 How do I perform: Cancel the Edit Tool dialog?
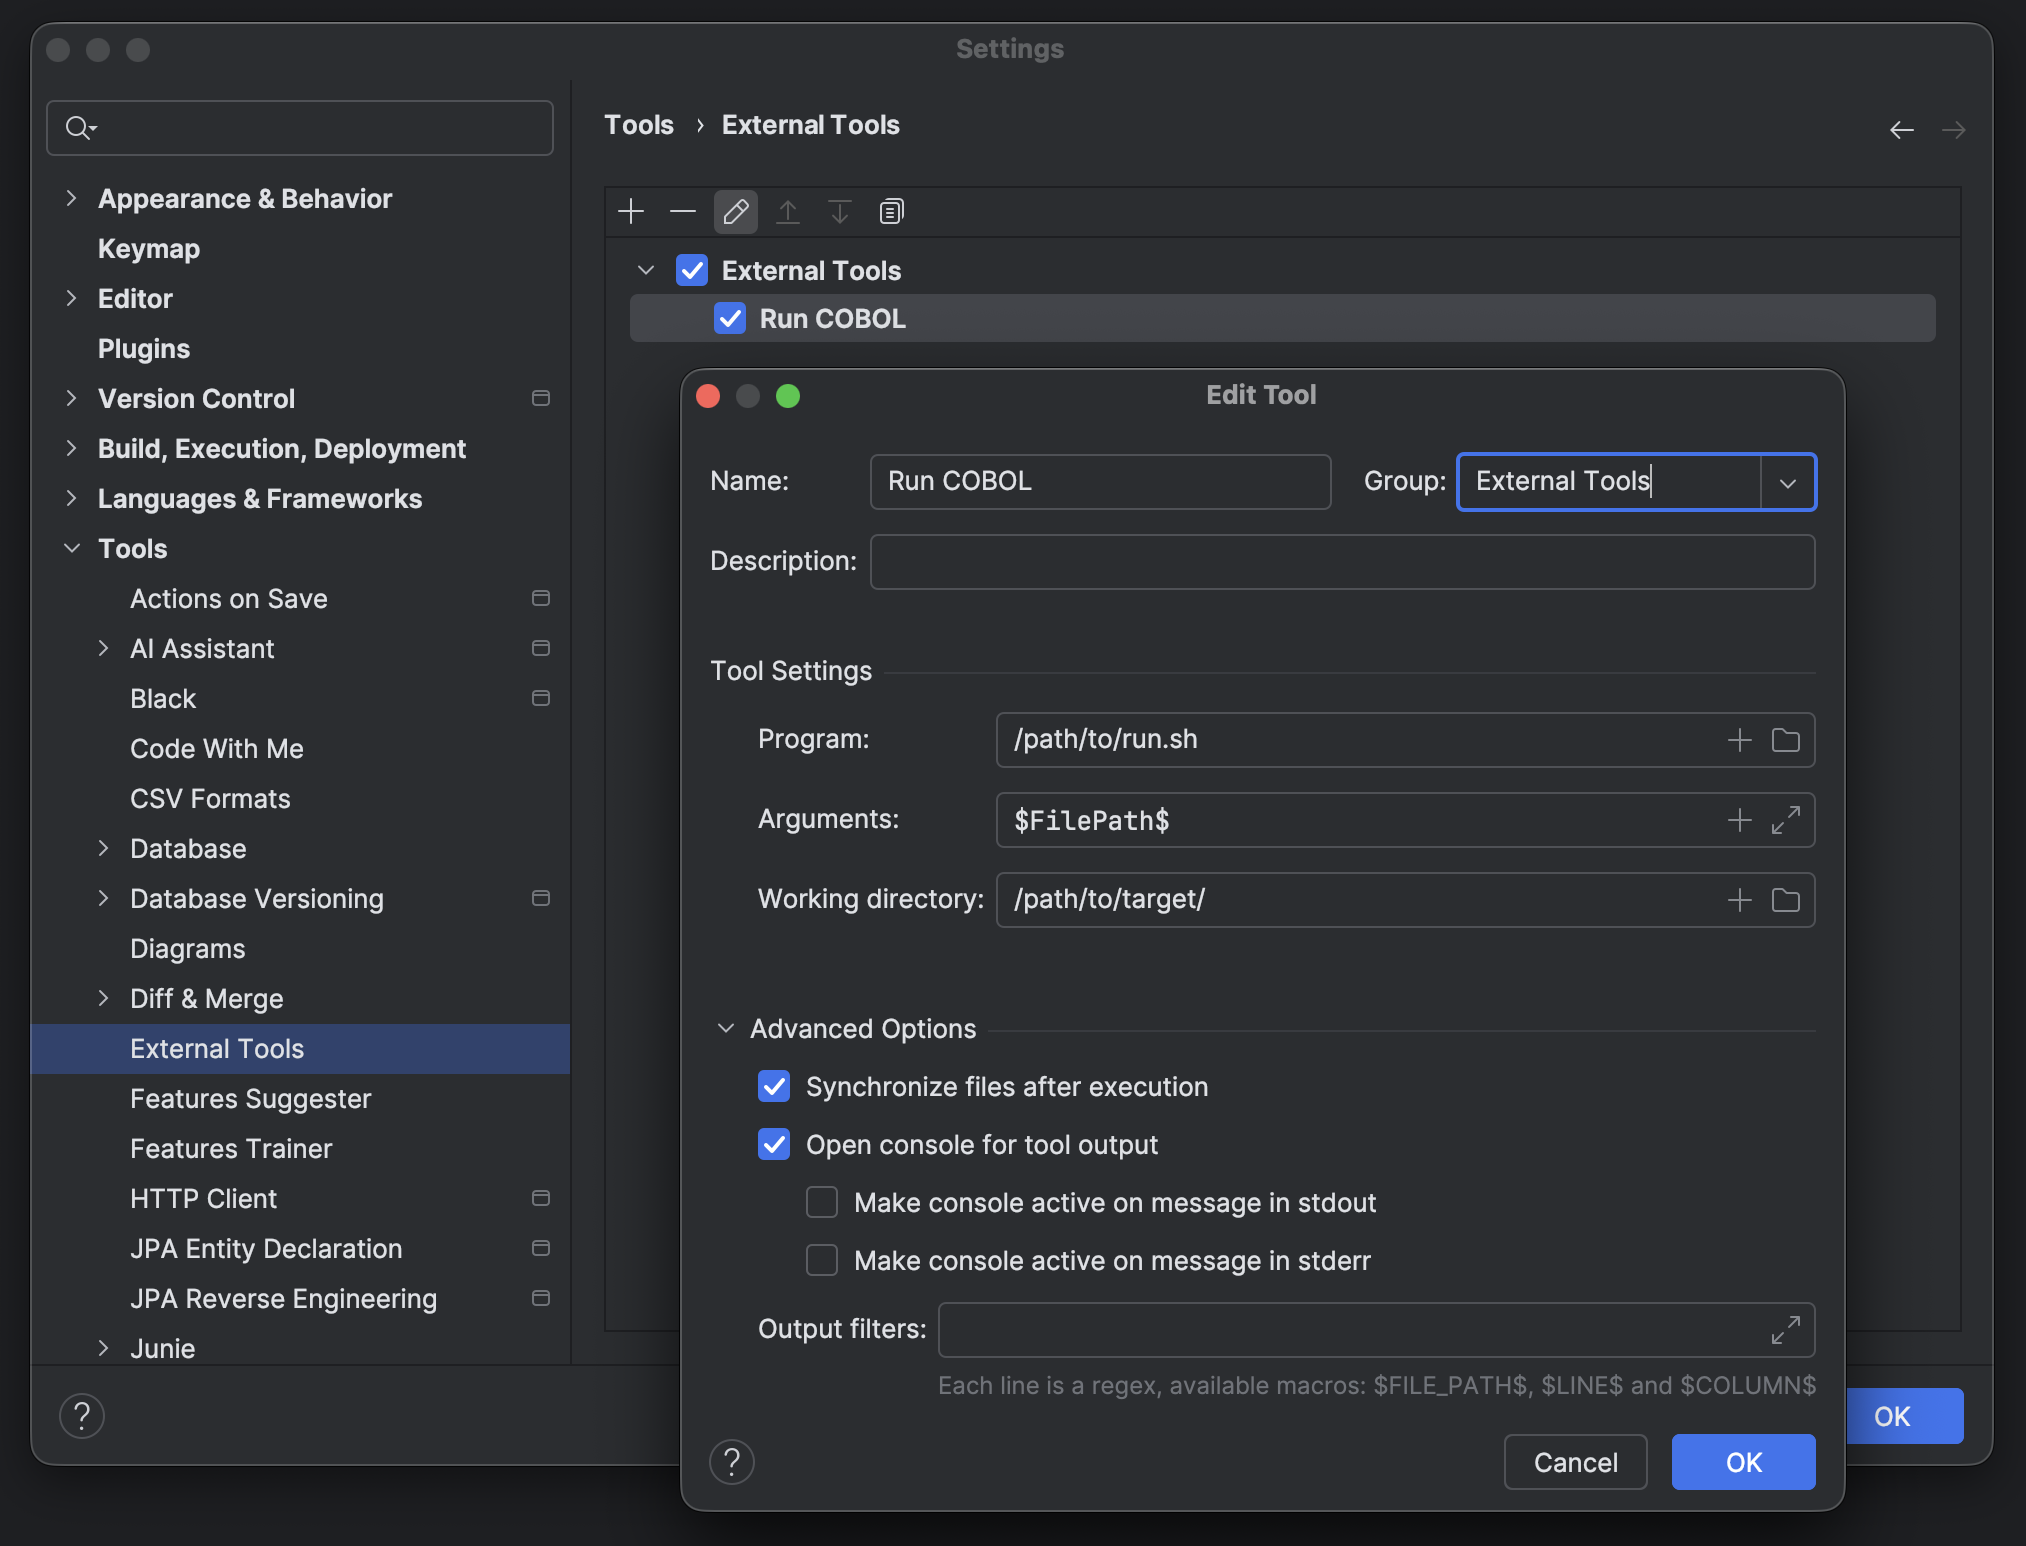(1575, 1461)
